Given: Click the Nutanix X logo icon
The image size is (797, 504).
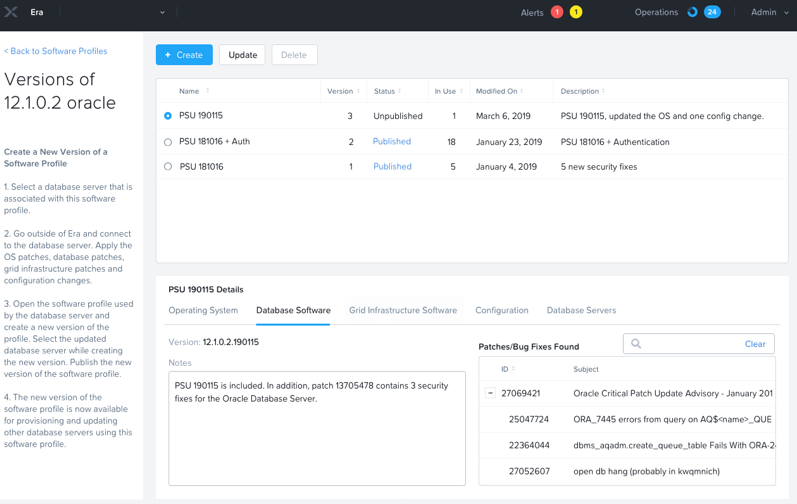Looking at the screenshot, I should pyautogui.click(x=11, y=12).
